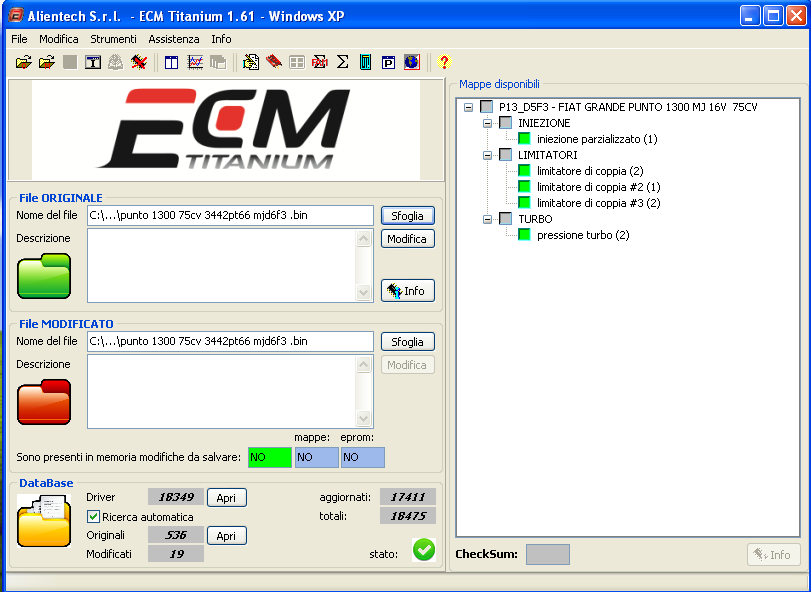The width and height of the screenshot is (811, 592).
Task: Open the 2D graph view toolbar icon
Action: click(x=195, y=63)
